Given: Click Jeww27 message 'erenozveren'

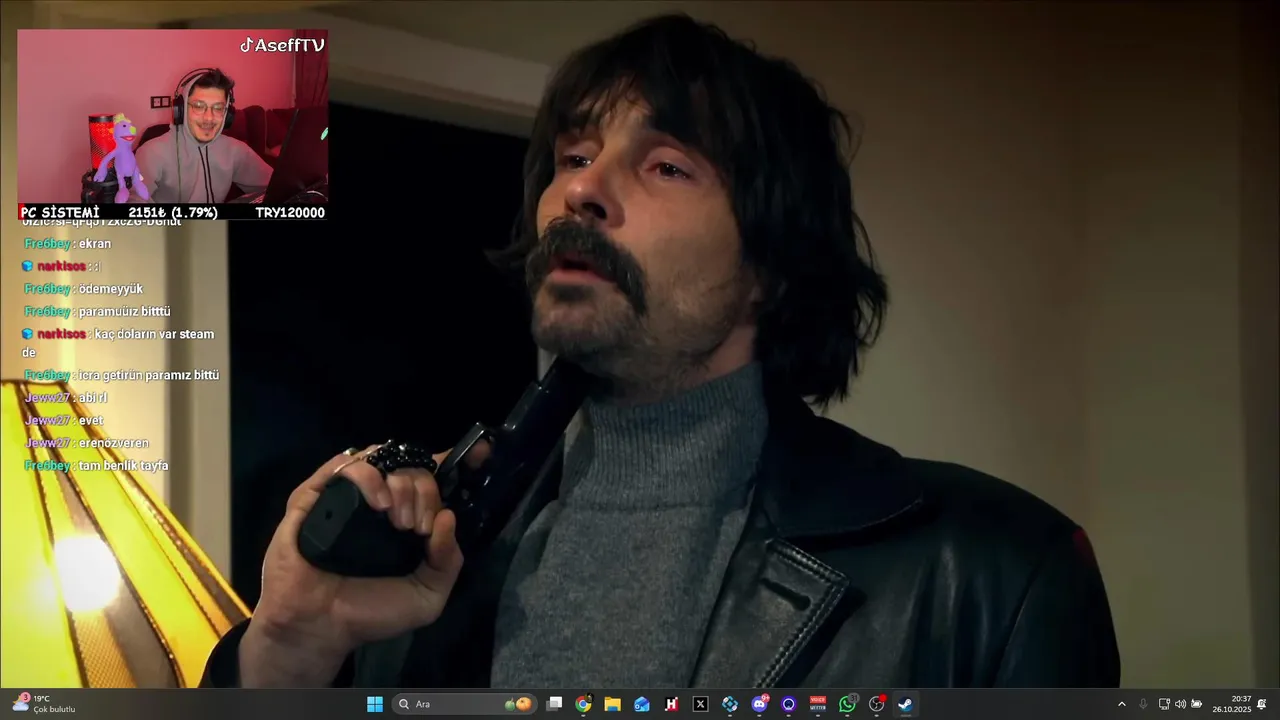Looking at the screenshot, I should coord(114,443).
